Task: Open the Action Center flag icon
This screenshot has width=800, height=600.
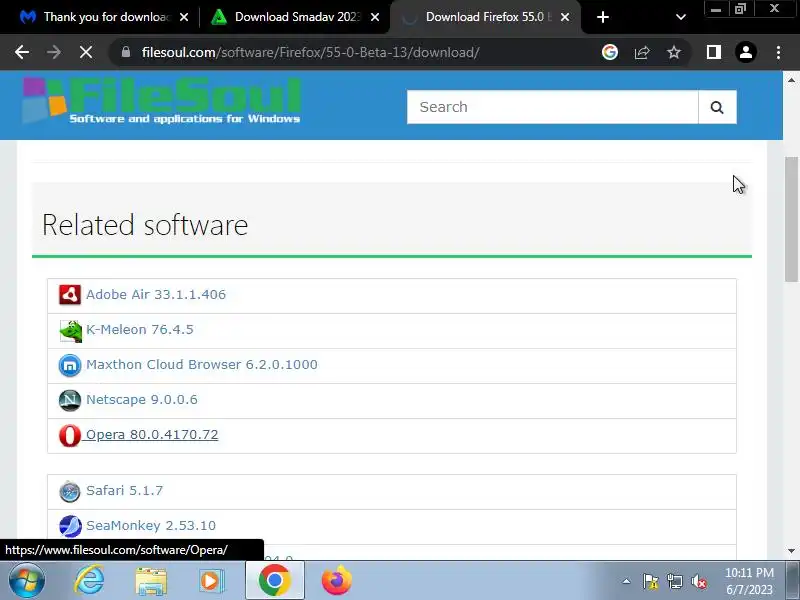Action: point(651,581)
